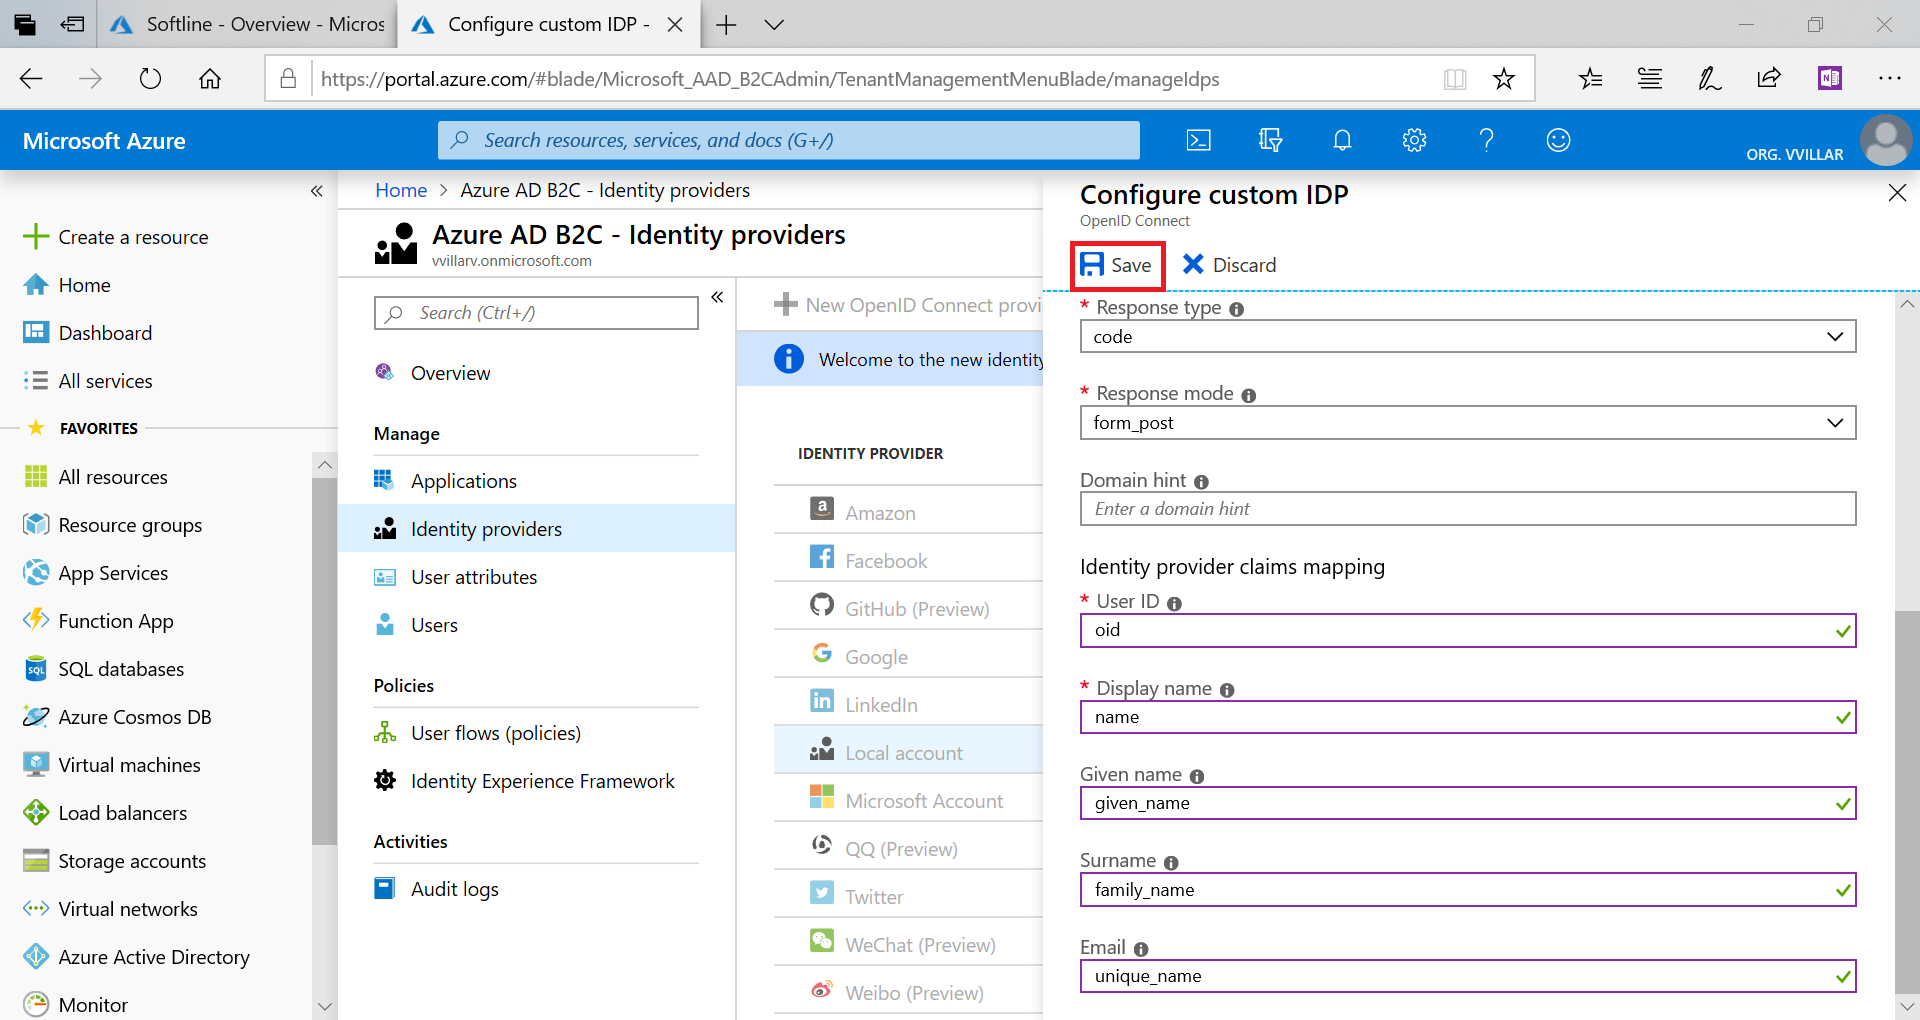The height and width of the screenshot is (1020, 1920).
Task: Select the WeChat (Preview) provider
Action: [920, 943]
